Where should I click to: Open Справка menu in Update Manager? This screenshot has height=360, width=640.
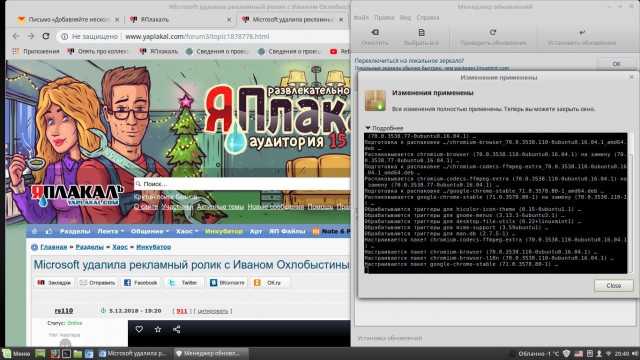click(x=428, y=18)
